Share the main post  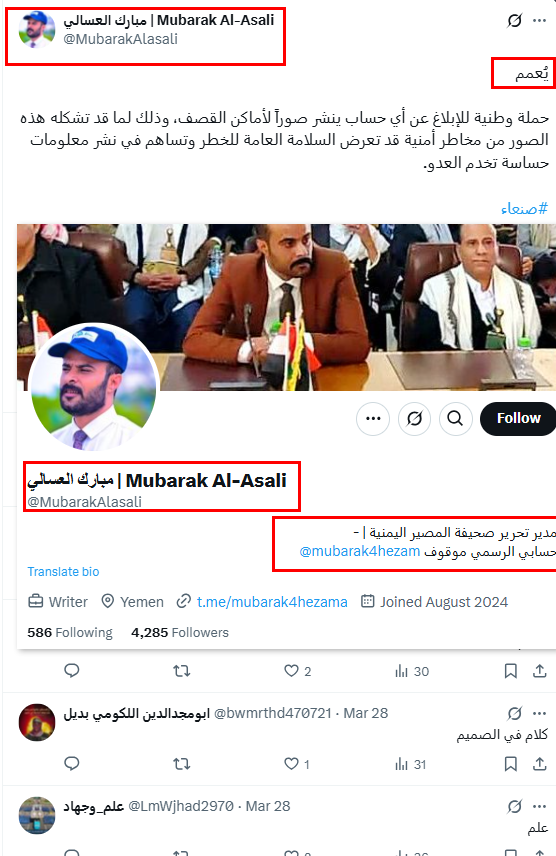tap(540, 671)
